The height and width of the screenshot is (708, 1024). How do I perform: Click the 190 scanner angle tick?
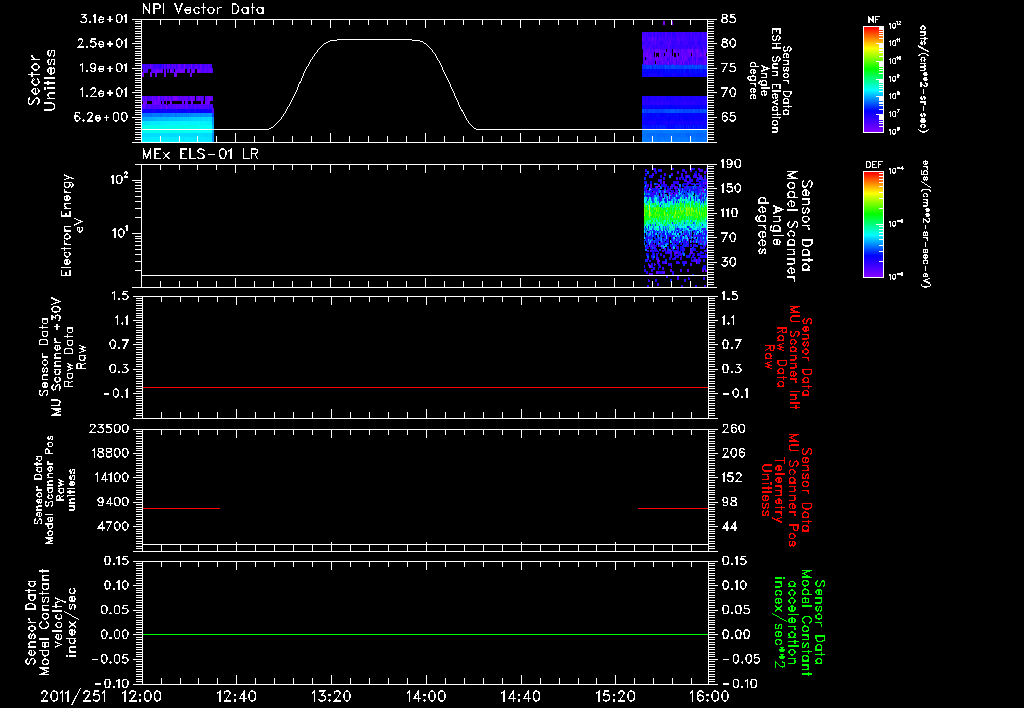pos(731,164)
